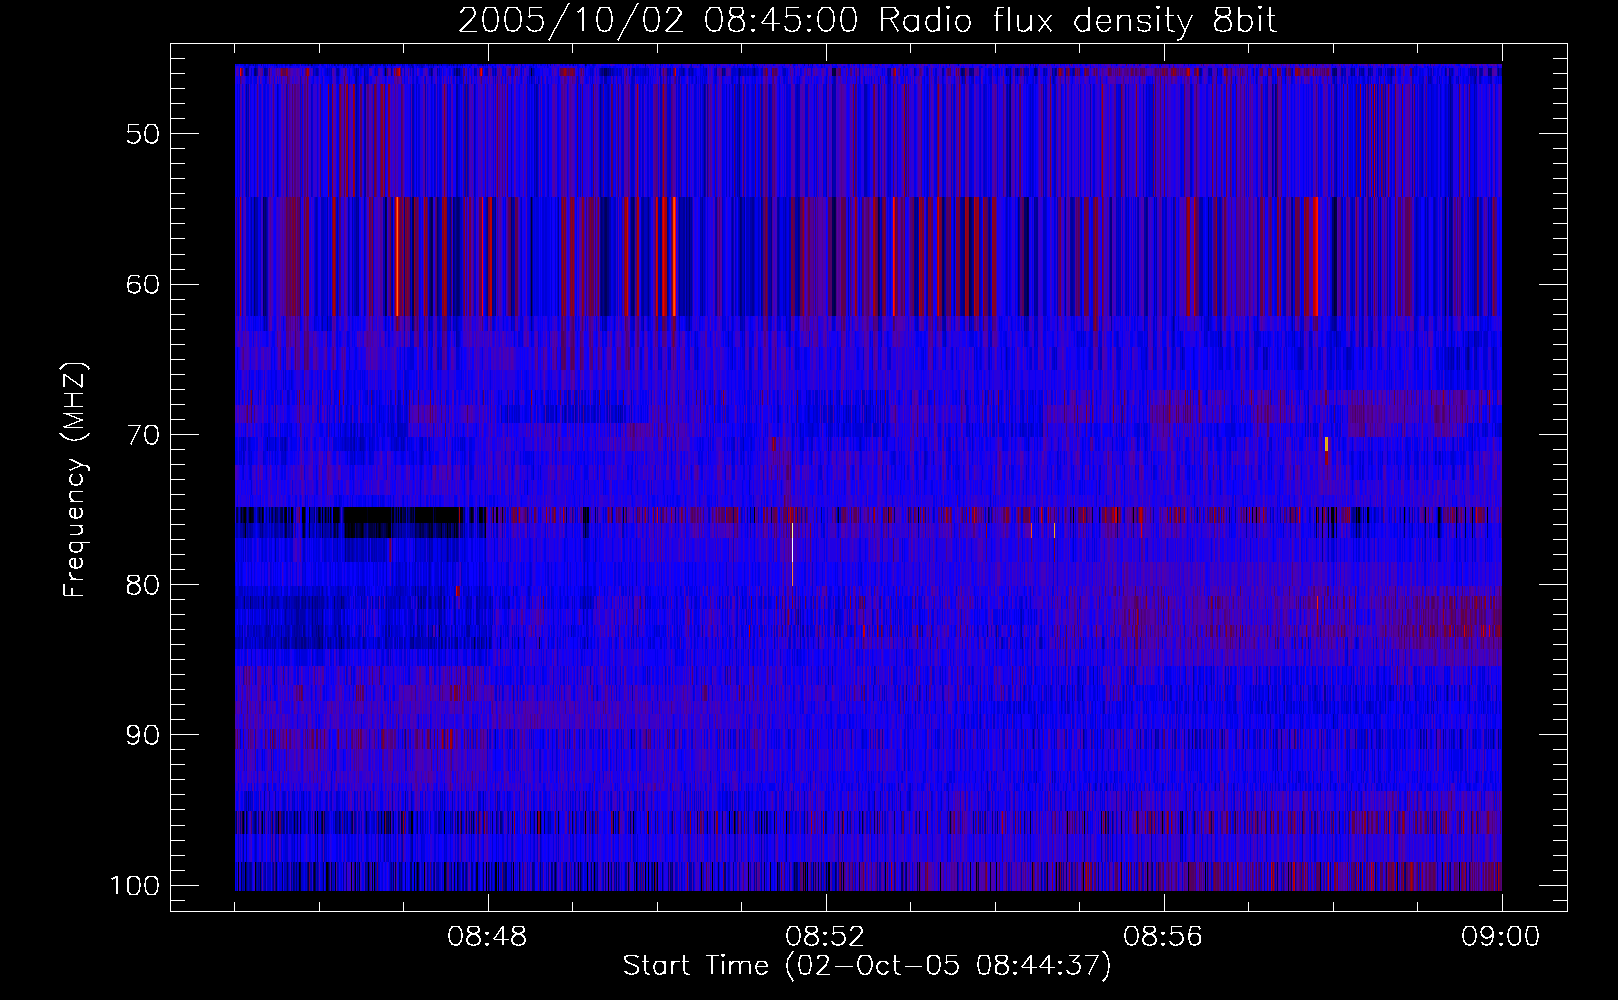Click the 100 frequency tick label
The width and height of the screenshot is (1618, 1000).
point(135,886)
